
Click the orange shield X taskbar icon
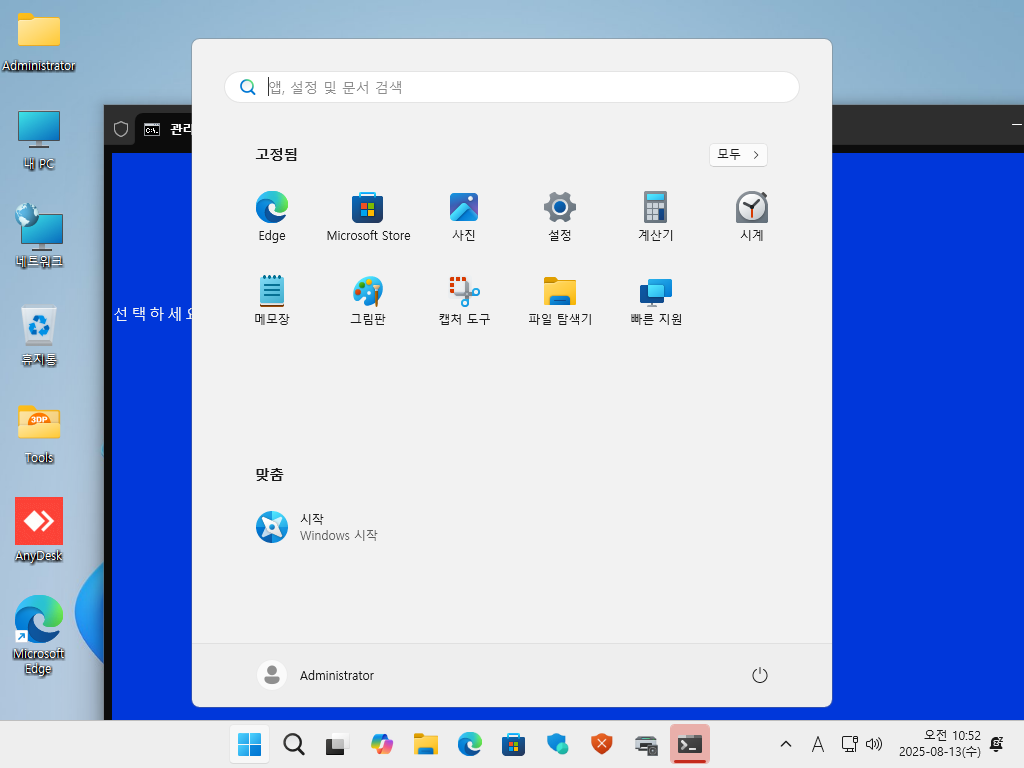click(601, 744)
